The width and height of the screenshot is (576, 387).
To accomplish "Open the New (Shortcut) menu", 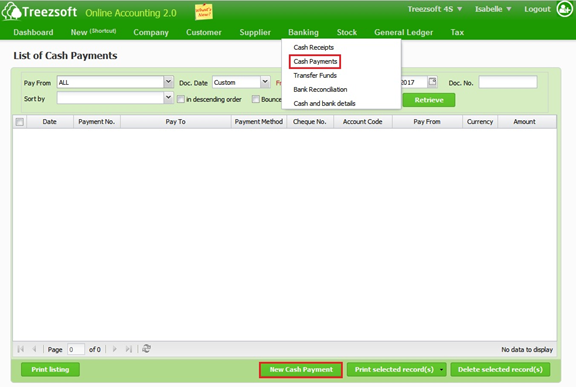I will (93, 32).
